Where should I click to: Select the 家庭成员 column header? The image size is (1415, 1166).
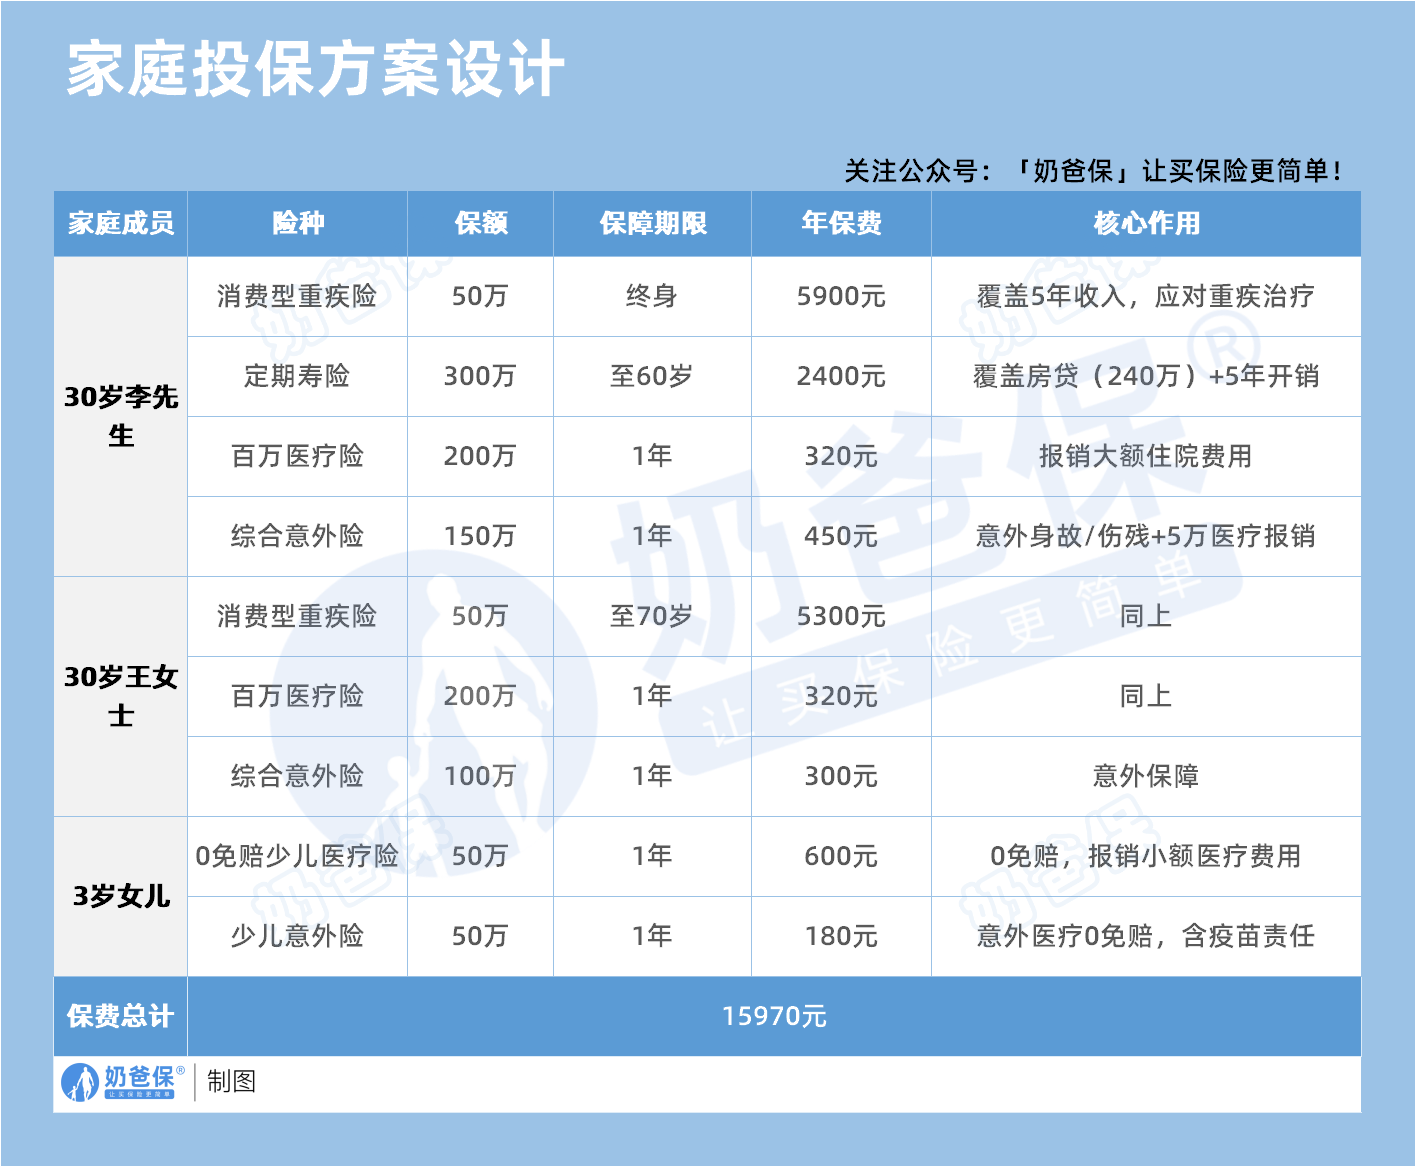pyautogui.click(x=120, y=224)
